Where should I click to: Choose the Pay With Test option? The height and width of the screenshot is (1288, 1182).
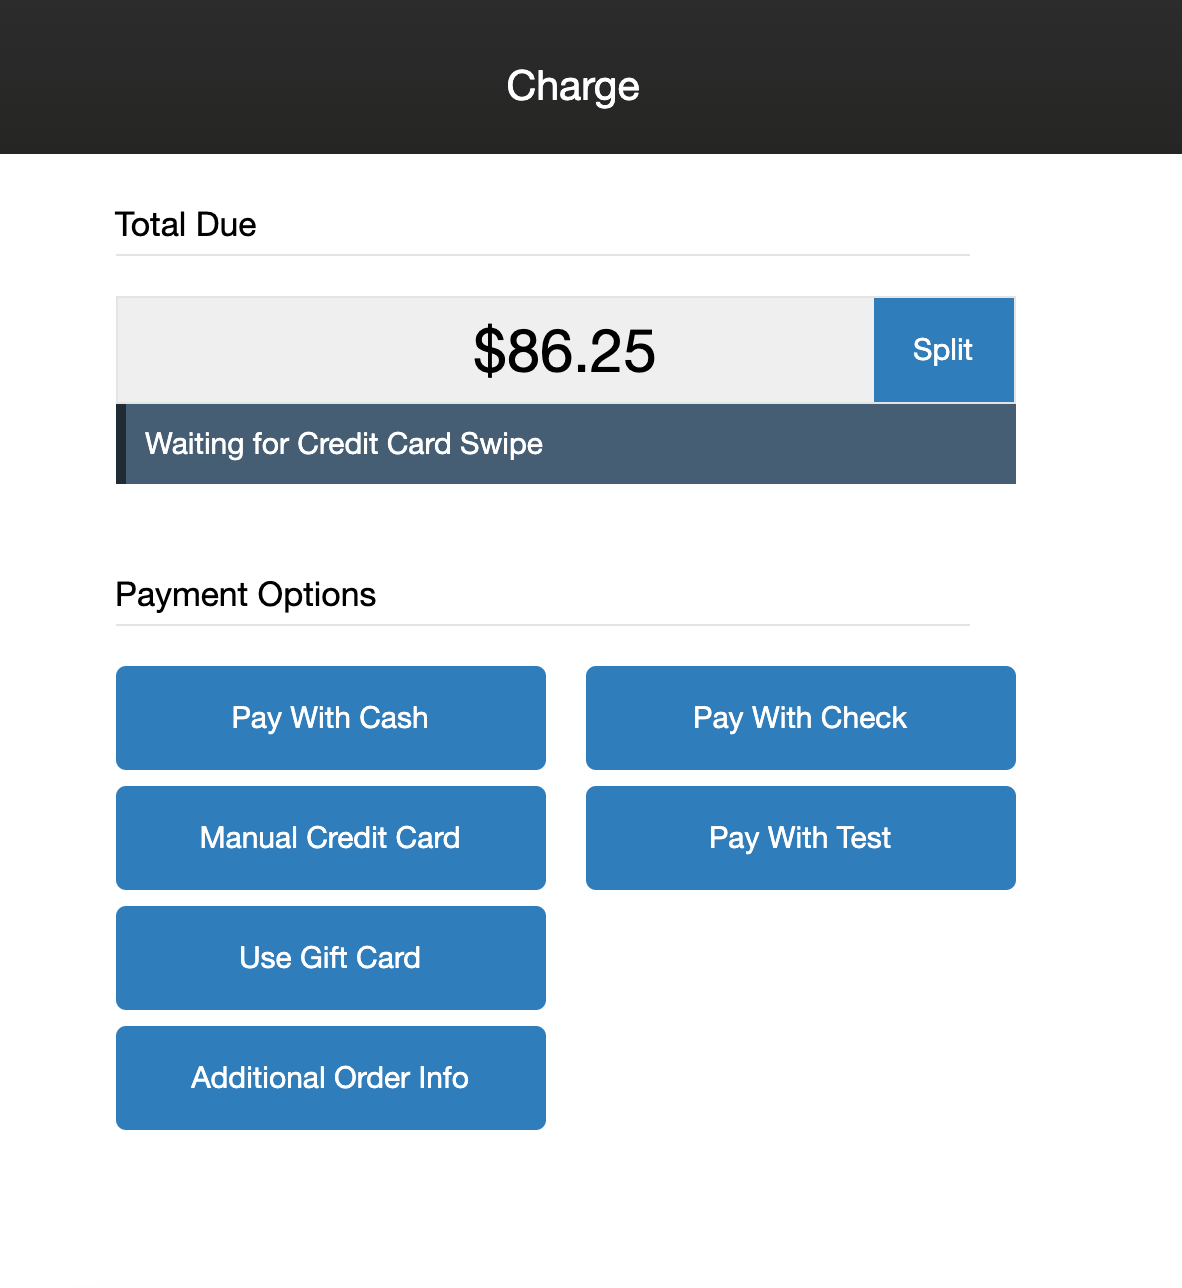[x=799, y=837]
